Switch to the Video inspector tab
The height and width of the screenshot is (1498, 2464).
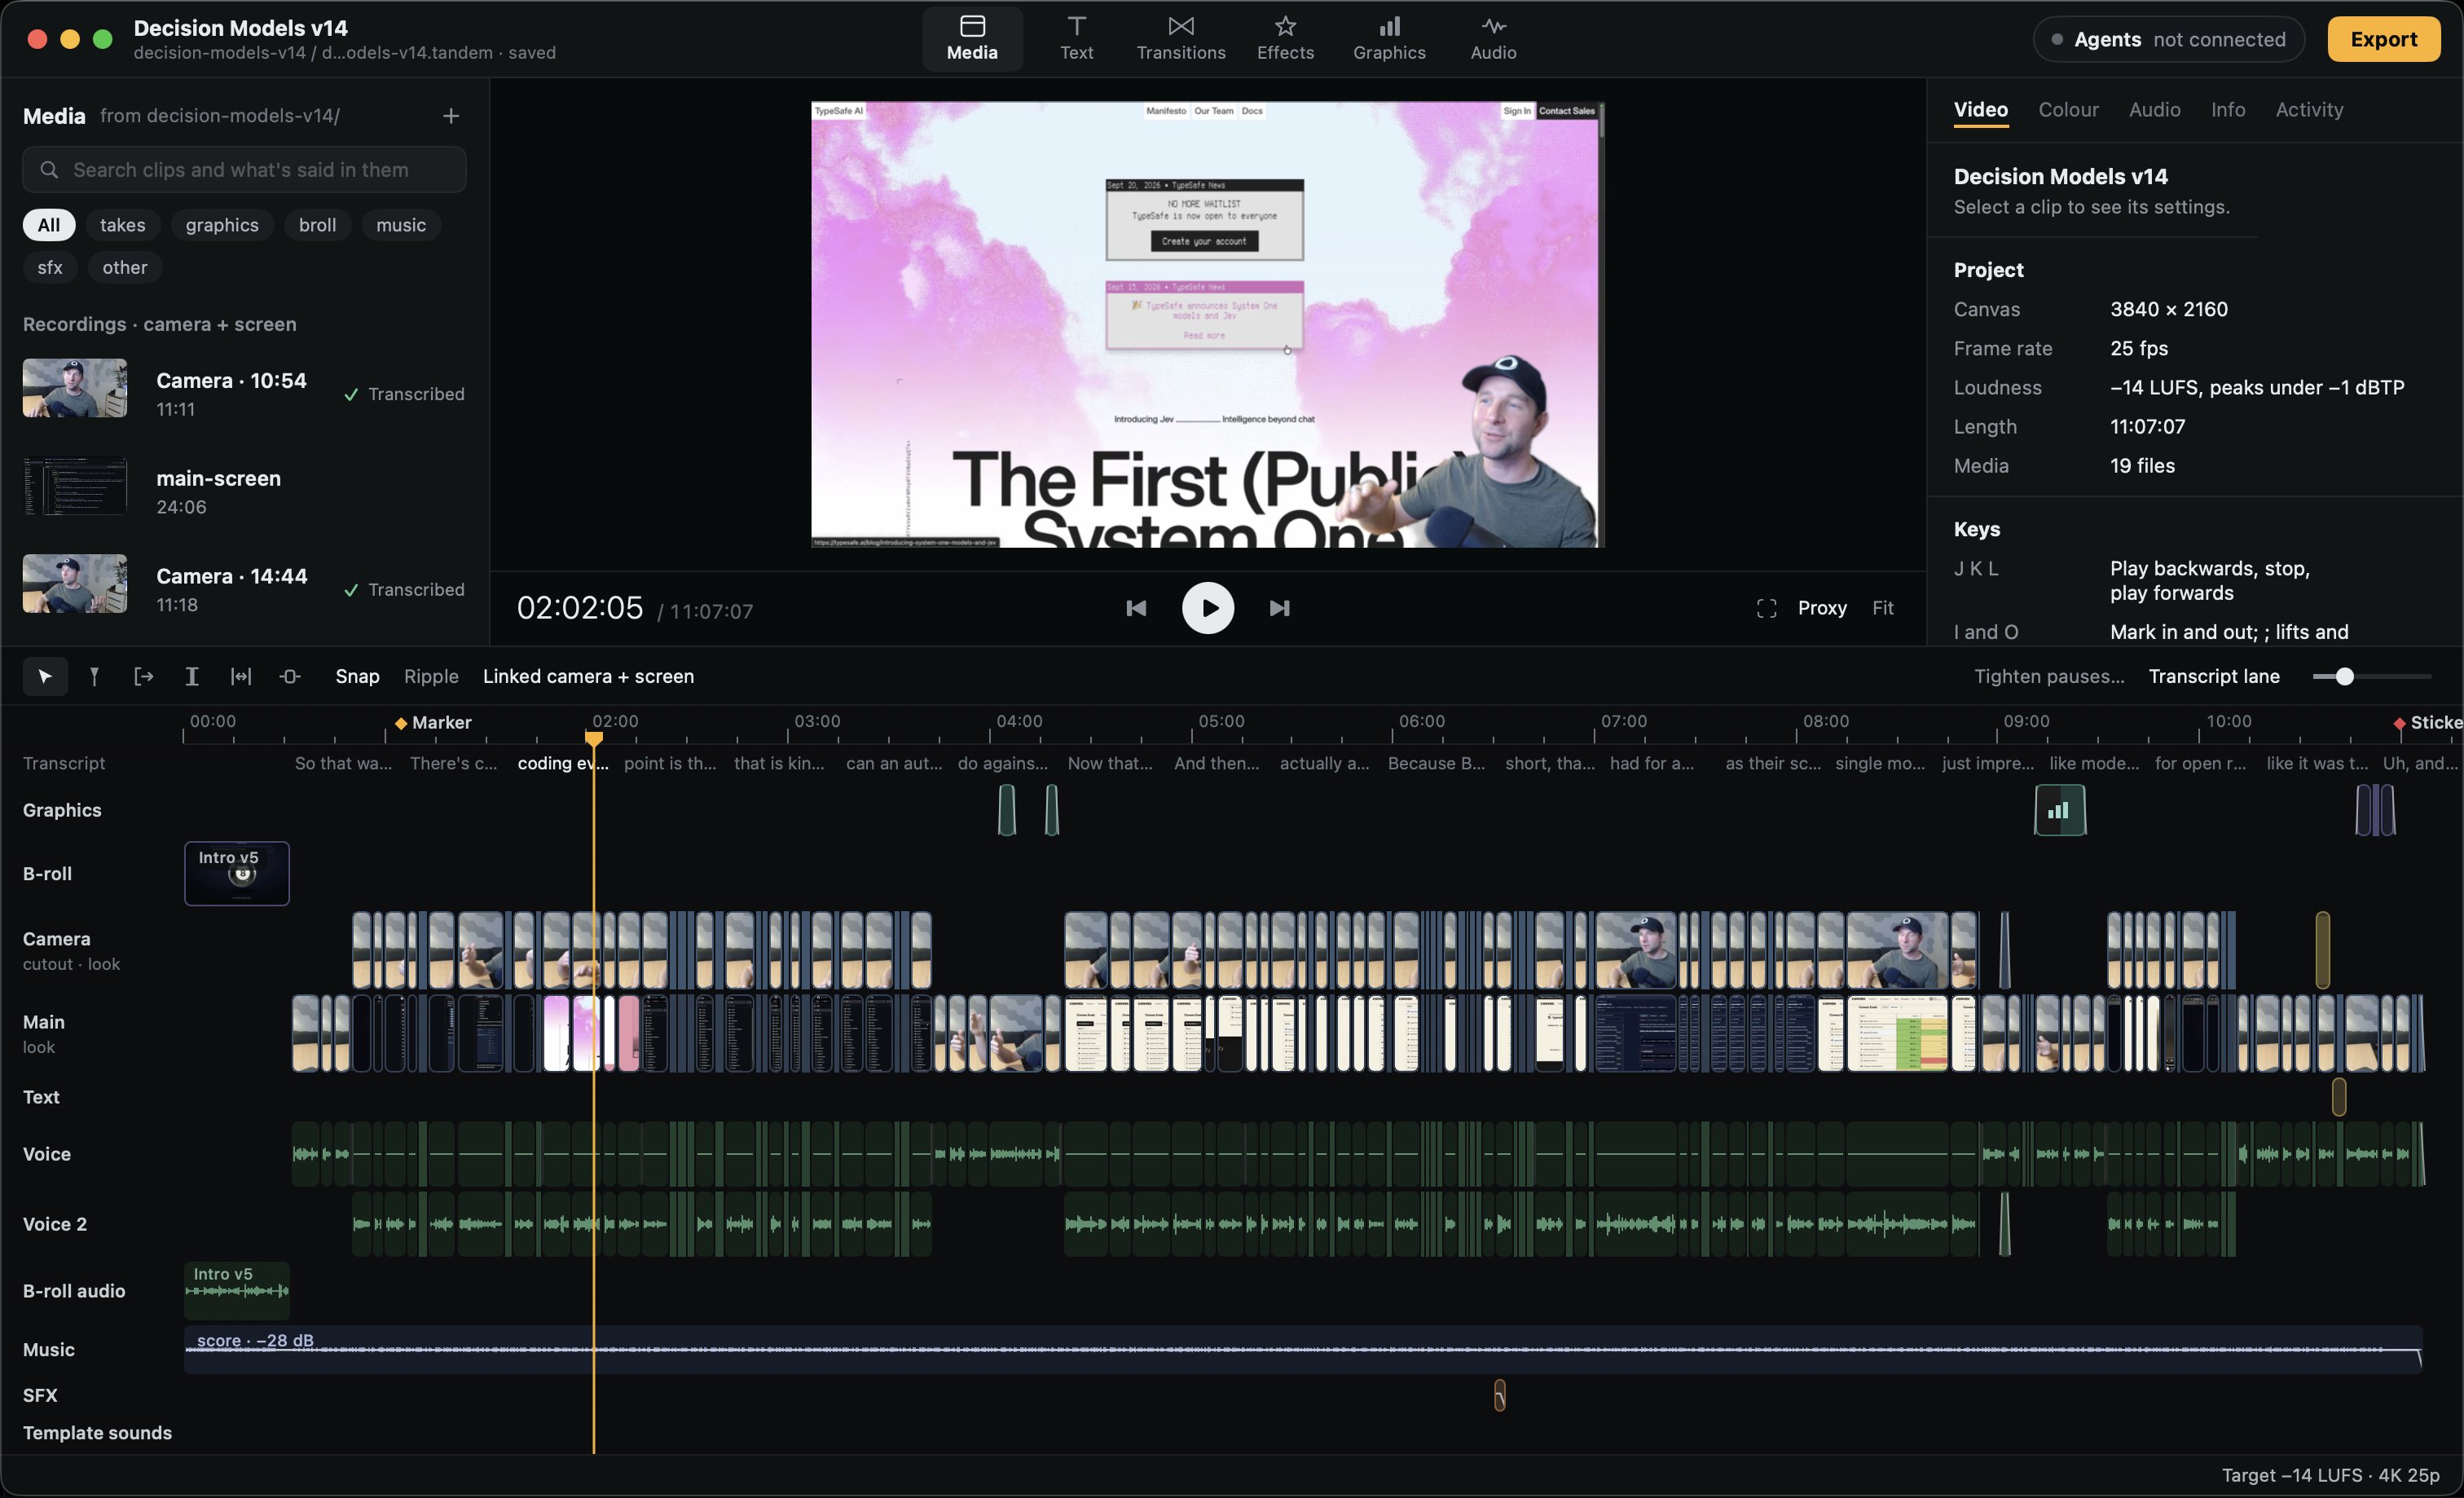point(1980,110)
